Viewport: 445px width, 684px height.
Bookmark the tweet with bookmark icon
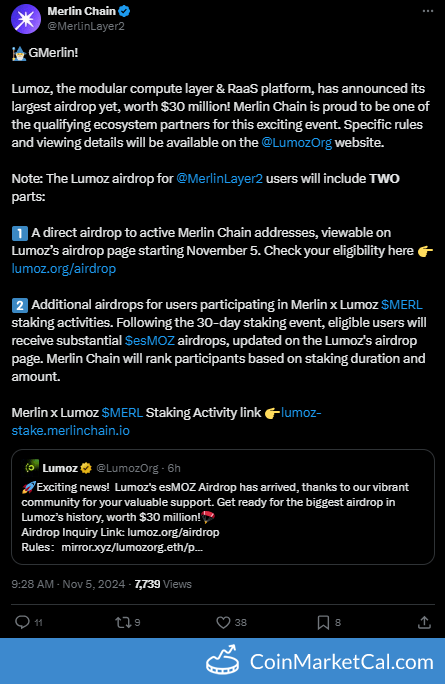(x=323, y=622)
